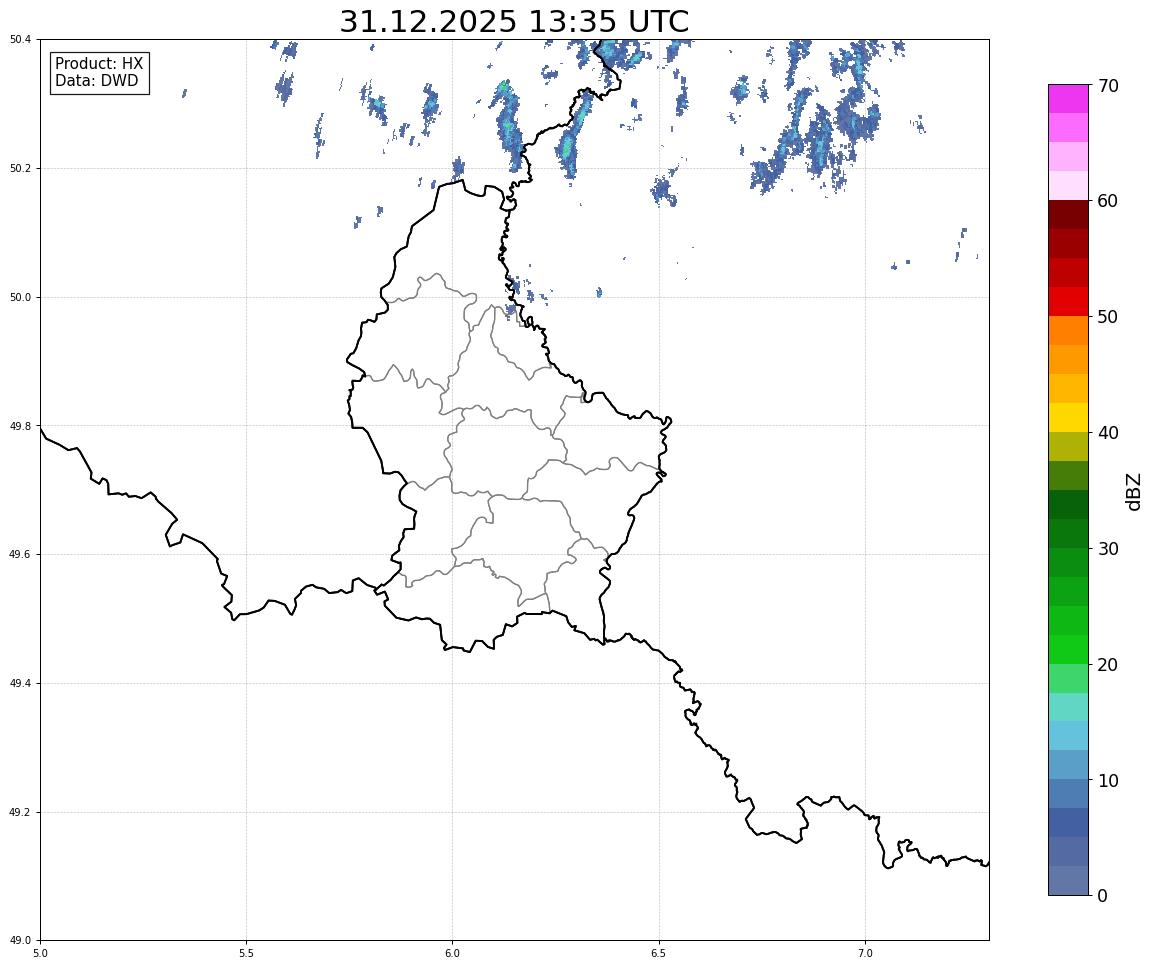Click the 10 tick label on colorbar
Viewport: 1152px width, 968px height.
pyautogui.click(x=1108, y=781)
